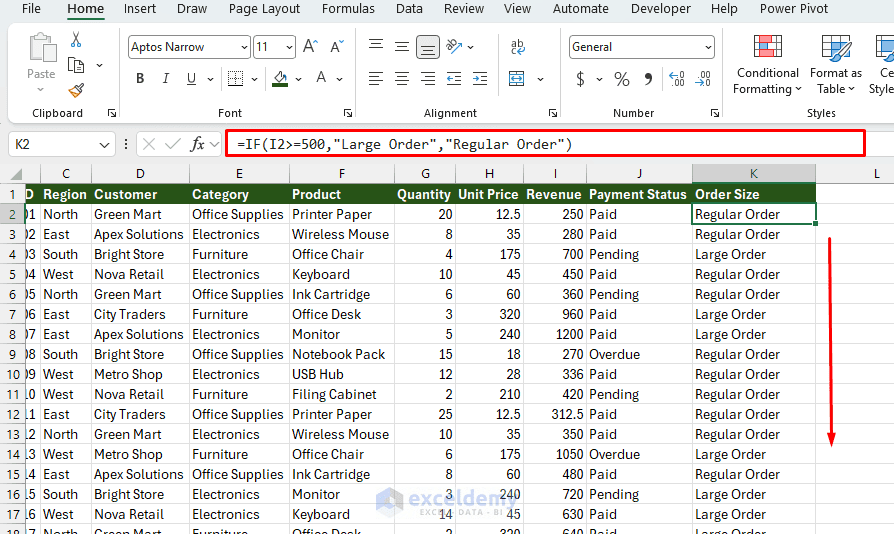894x534 pixels.
Task: Open the font size dropdown
Action: coord(289,47)
